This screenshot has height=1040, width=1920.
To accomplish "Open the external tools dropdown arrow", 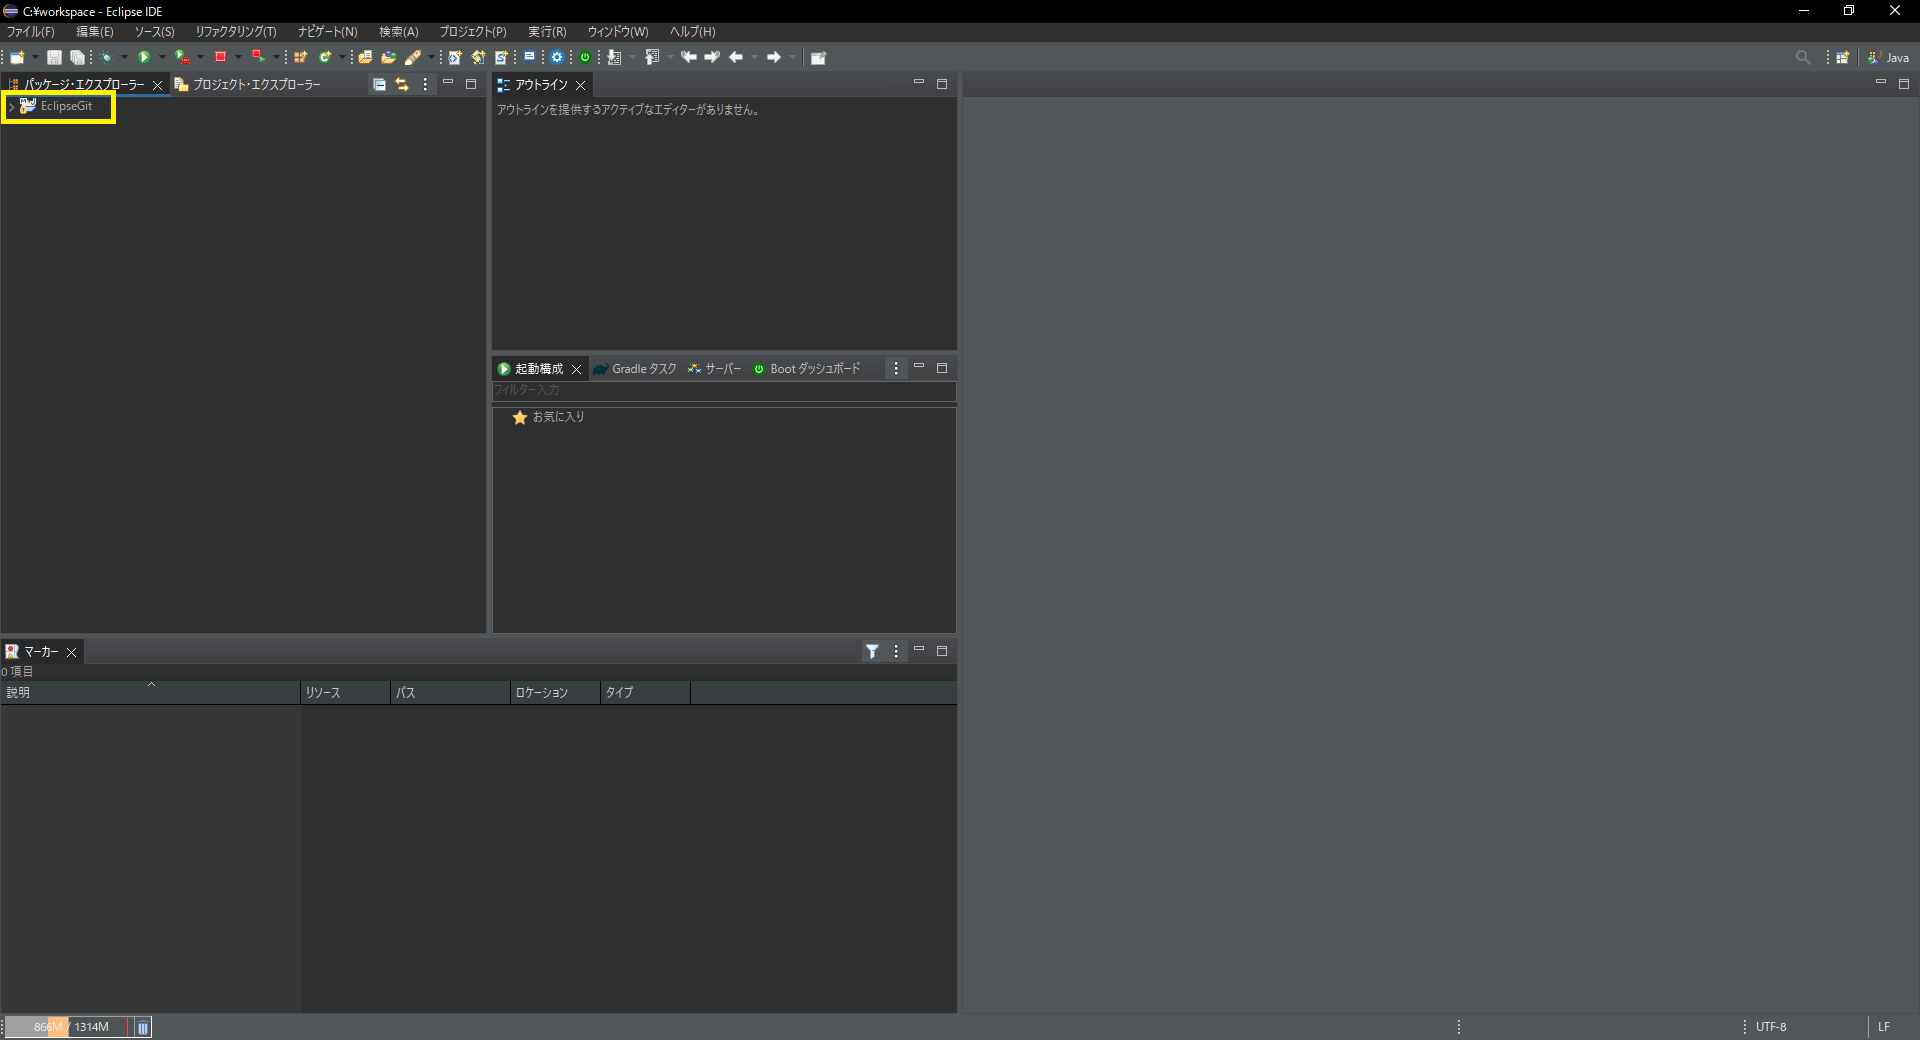I will pyautogui.click(x=200, y=57).
